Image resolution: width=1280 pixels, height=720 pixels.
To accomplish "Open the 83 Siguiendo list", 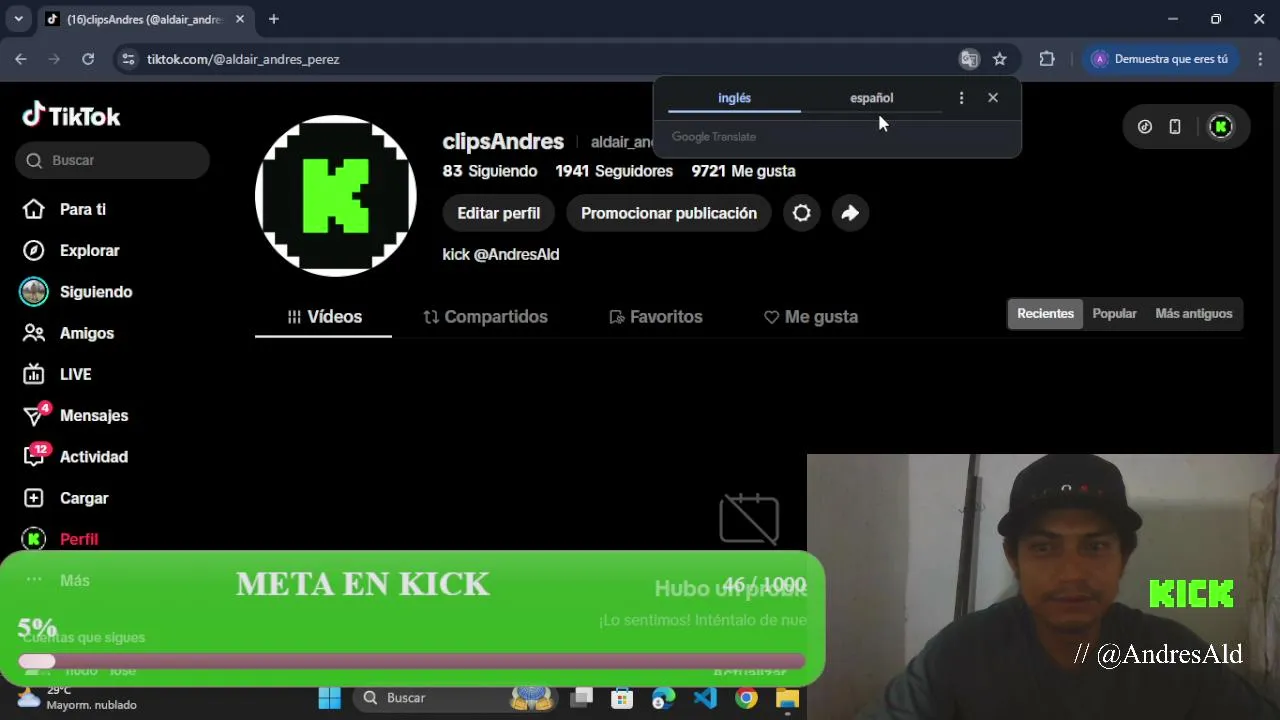I will (490, 171).
